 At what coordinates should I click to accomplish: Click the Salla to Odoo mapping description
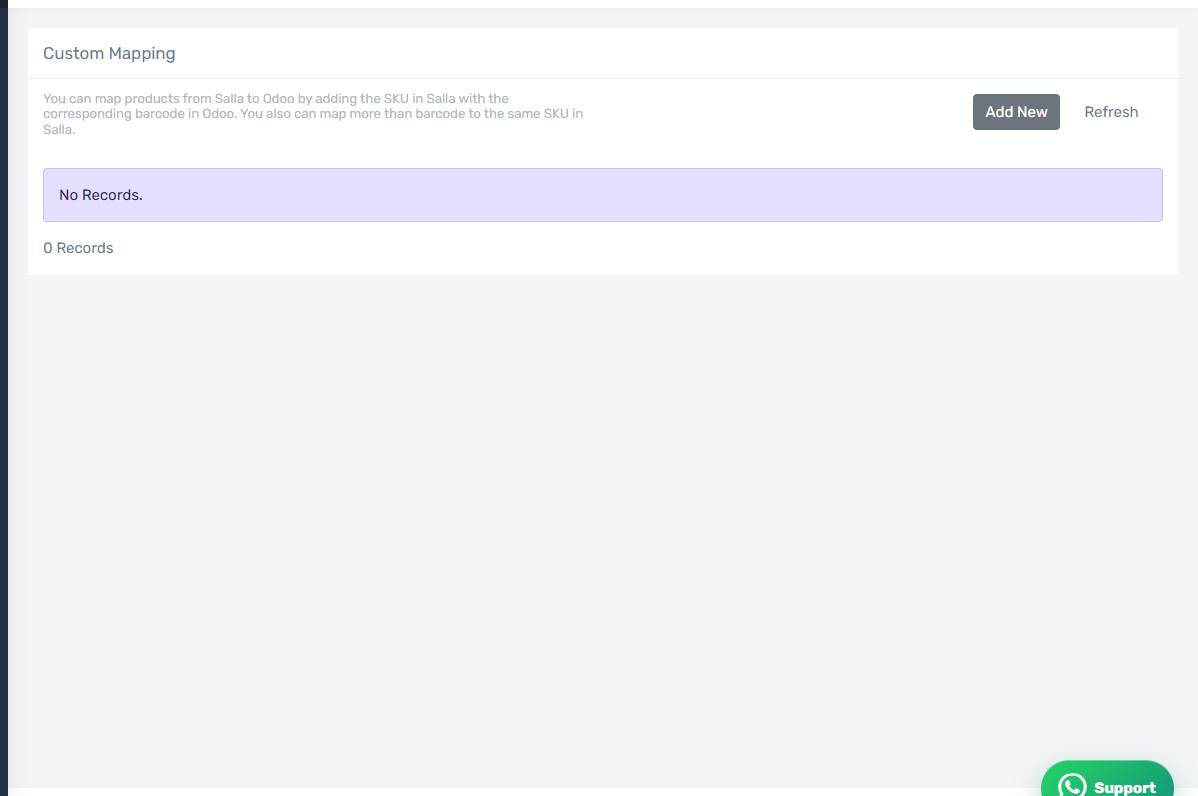313,114
